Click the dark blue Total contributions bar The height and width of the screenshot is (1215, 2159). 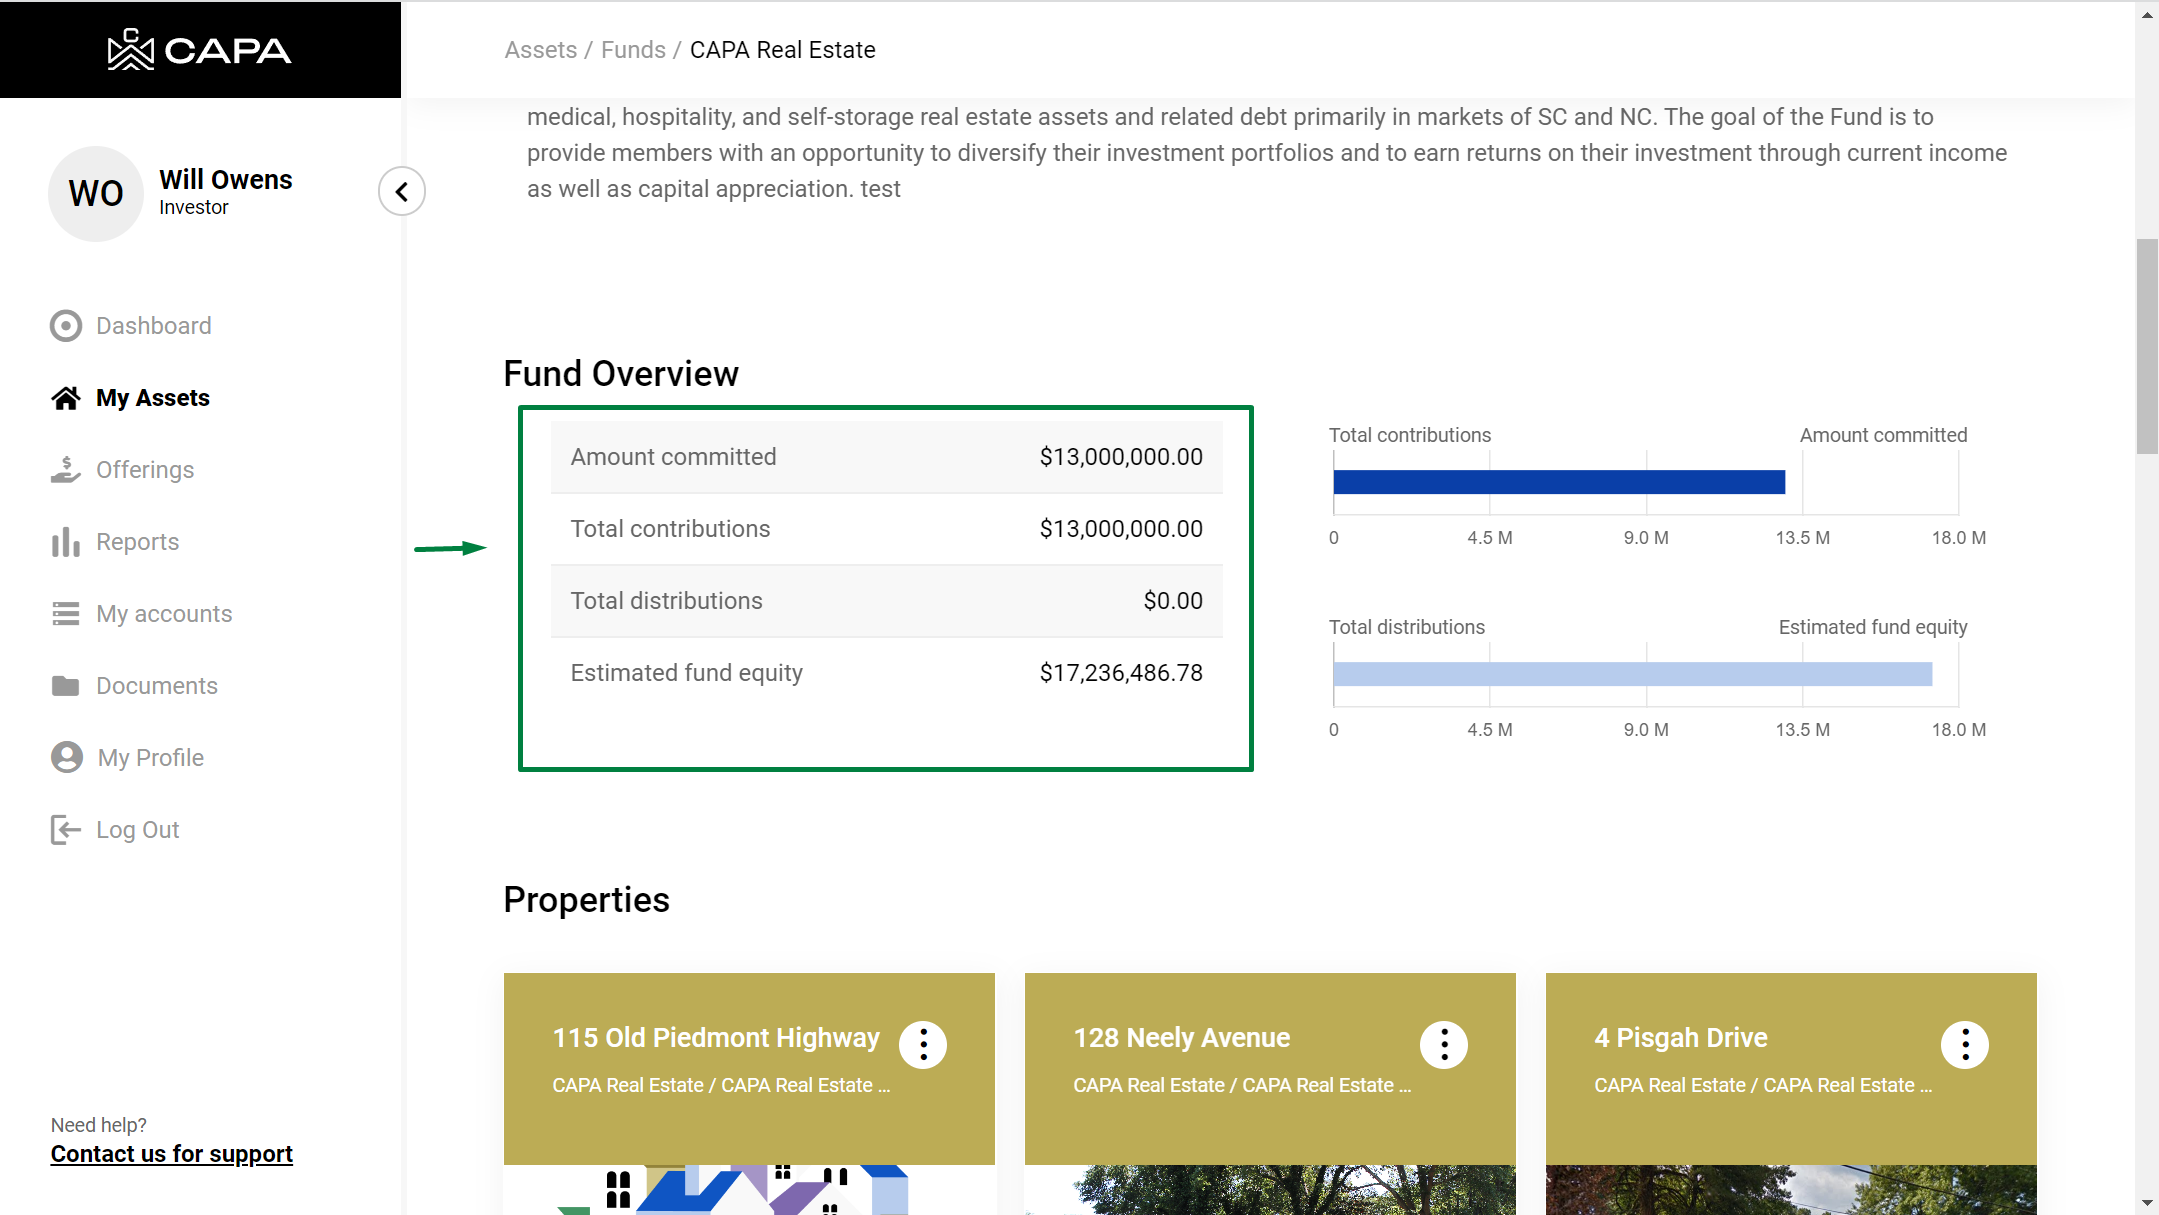pos(1558,482)
